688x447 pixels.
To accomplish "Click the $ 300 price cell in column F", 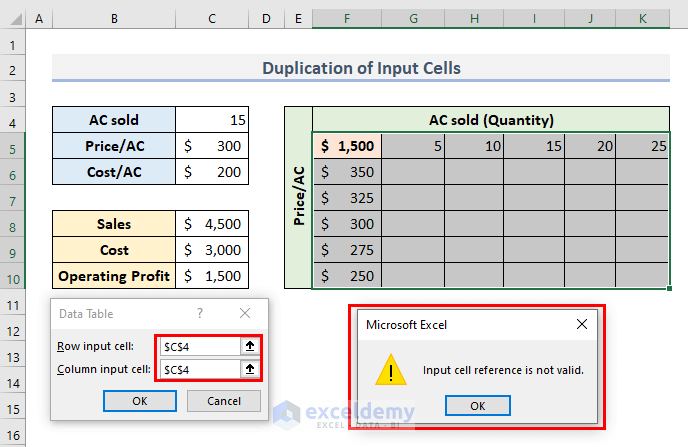I will (347, 224).
